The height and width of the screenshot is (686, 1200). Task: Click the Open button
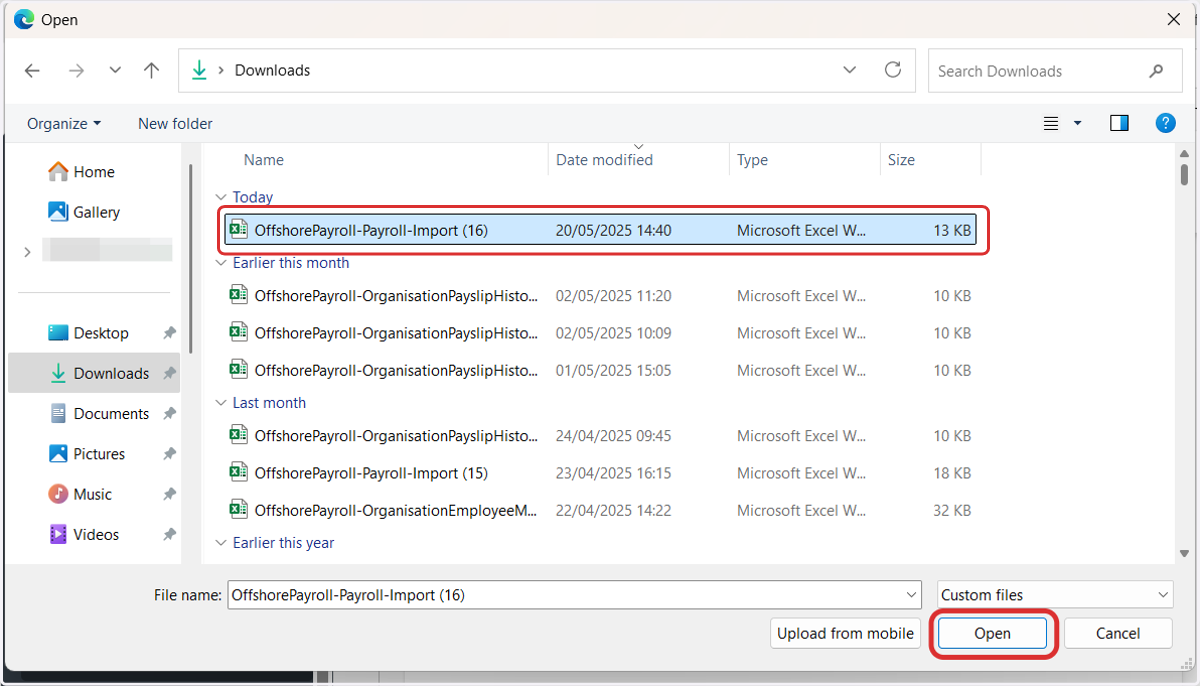click(993, 633)
